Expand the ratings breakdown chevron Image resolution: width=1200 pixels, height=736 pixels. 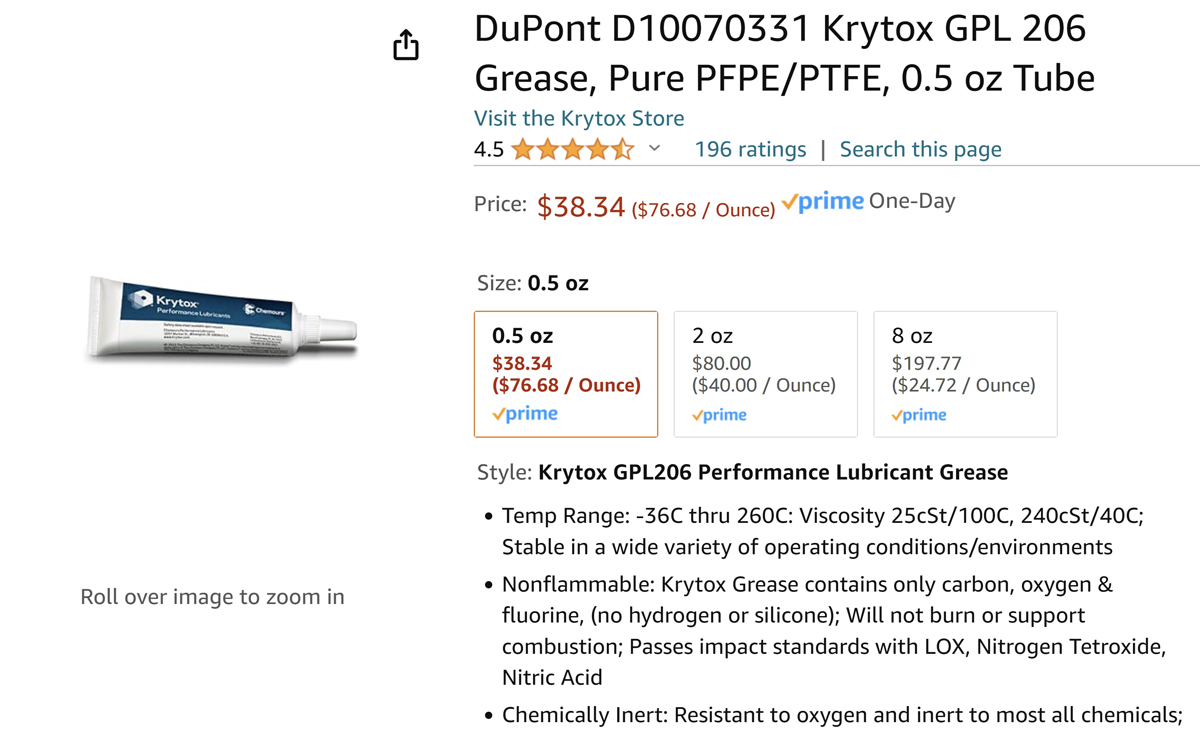pyautogui.click(x=655, y=149)
